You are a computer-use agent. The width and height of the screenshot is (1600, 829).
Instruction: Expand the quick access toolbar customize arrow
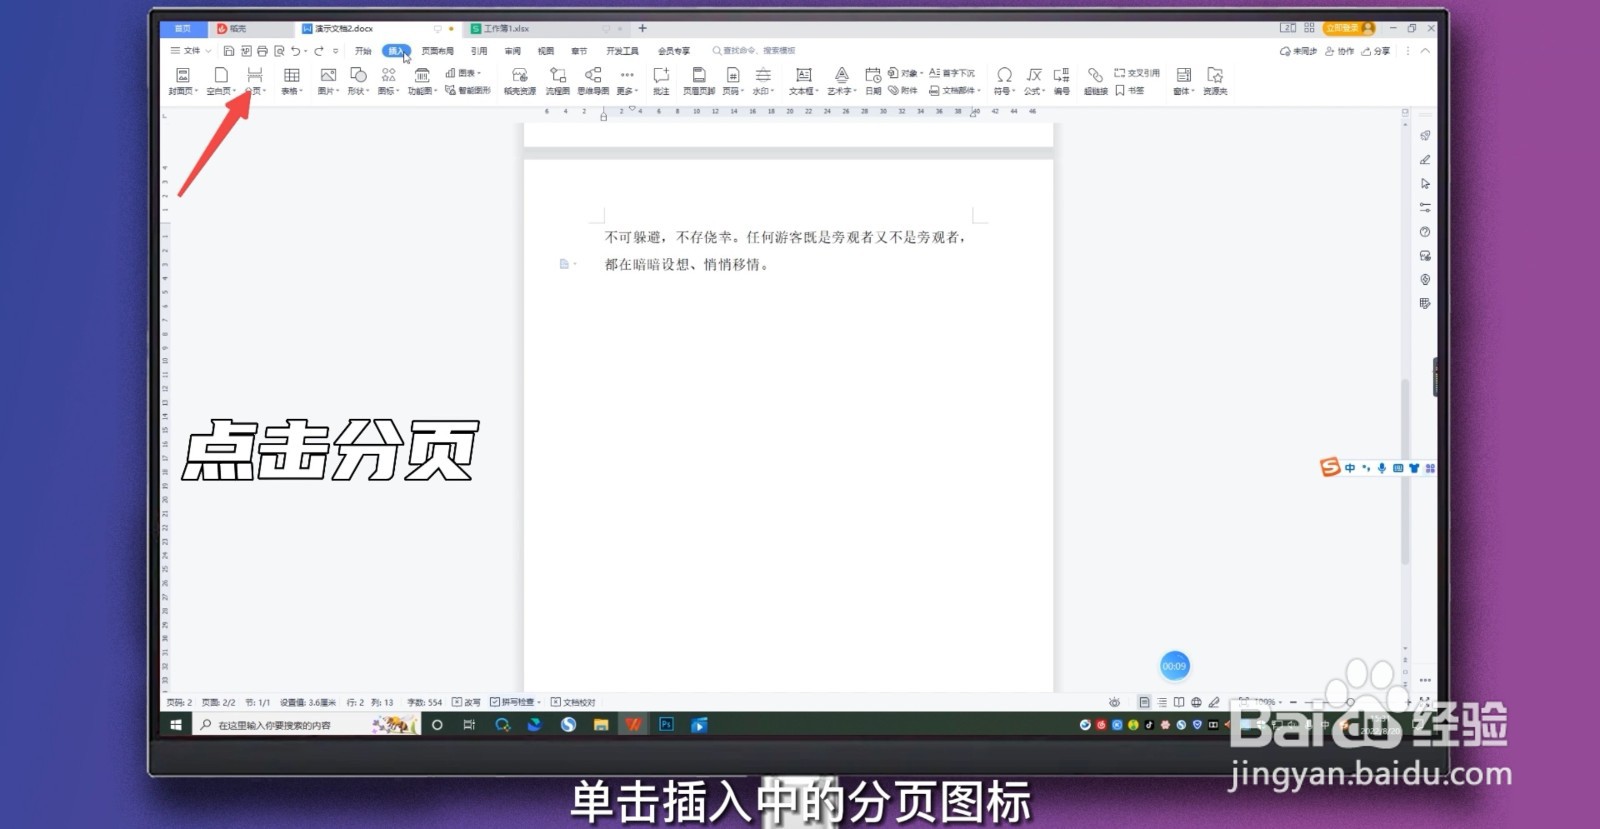pyautogui.click(x=336, y=51)
